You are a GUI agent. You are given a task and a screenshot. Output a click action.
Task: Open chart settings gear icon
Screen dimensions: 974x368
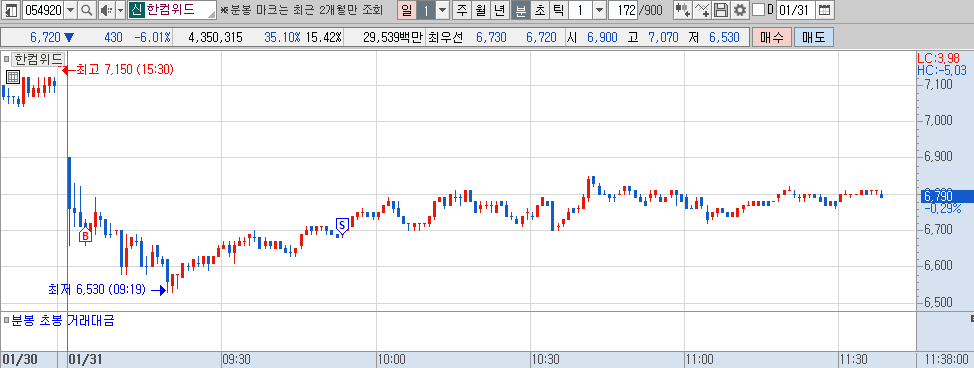pyautogui.click(x=739, y=10)
